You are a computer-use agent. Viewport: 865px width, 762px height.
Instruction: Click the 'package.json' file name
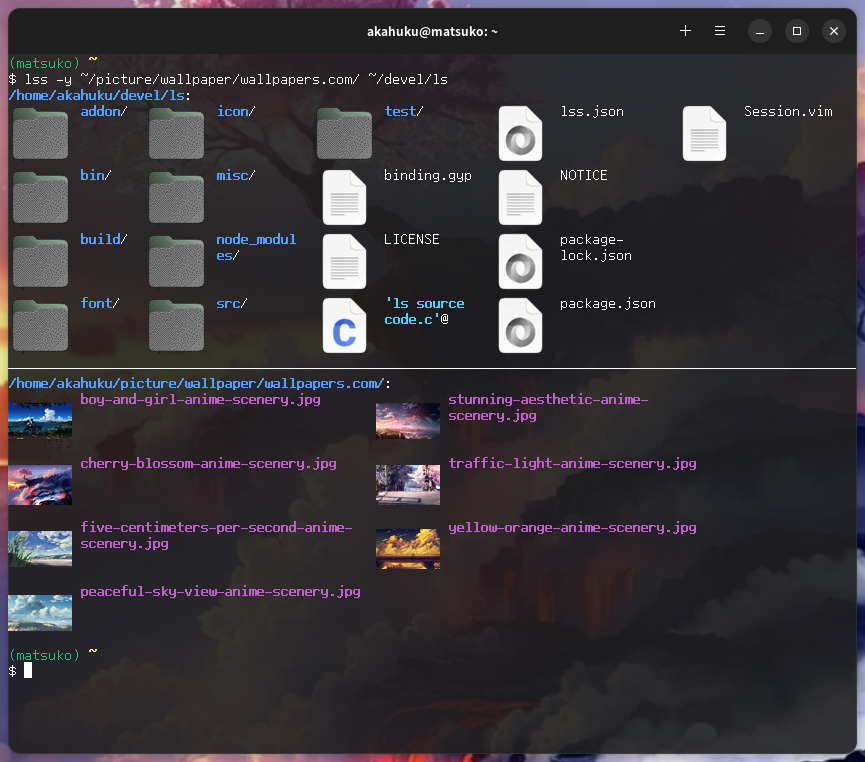pos(608,303)
